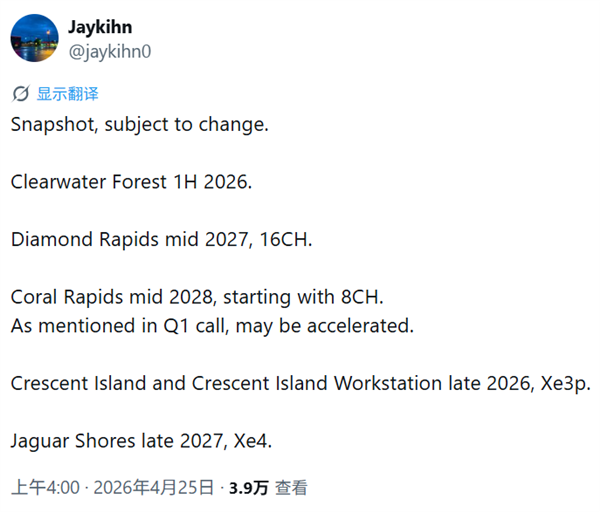Open the 3.9万 view count
Viewport: 600px width, 512px height.
pyautogui.click(x=248, y=488)
